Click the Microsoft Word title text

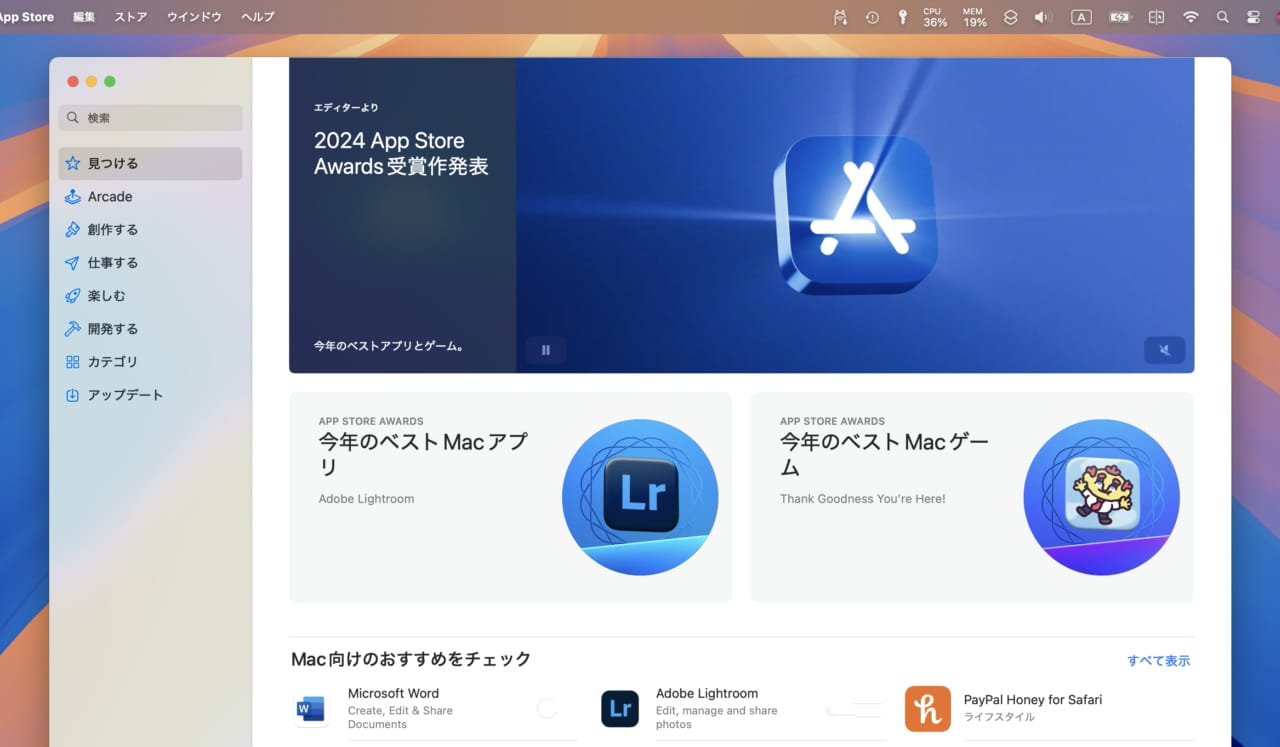click(393, 693)
